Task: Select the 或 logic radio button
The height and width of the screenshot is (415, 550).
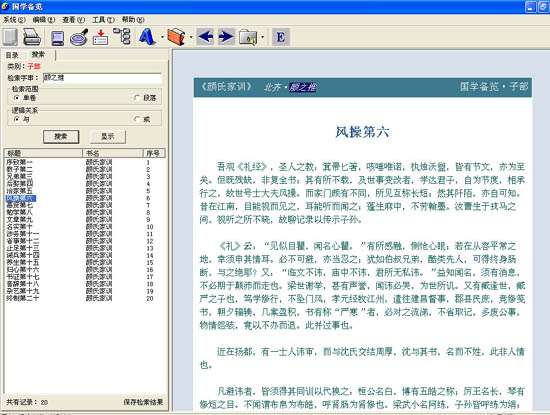Action: pyautogui.click(x=137, y=119)
